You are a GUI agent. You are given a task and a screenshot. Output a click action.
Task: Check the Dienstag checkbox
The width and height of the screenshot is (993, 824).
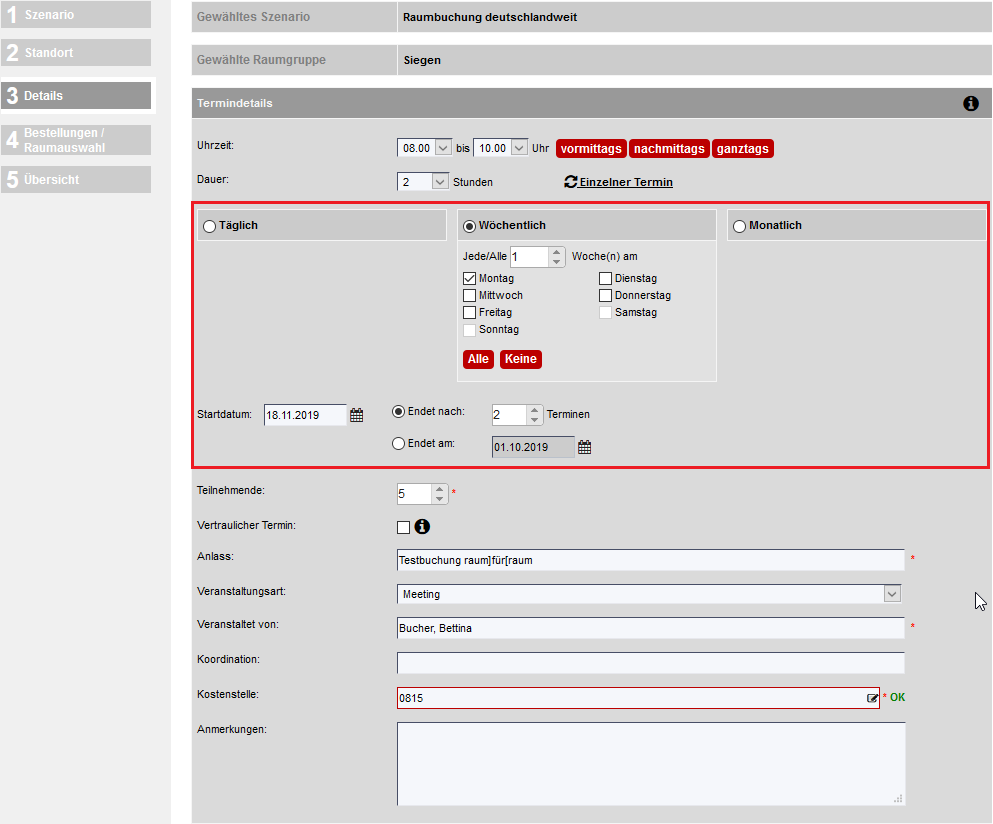tap(605, 278)
